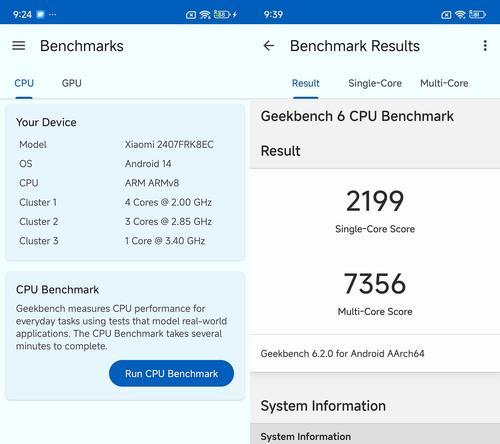Image resolution: width=500 pixels, height=444 pixels.
Task: Select the CPU tab
Action: pos(24,83)
